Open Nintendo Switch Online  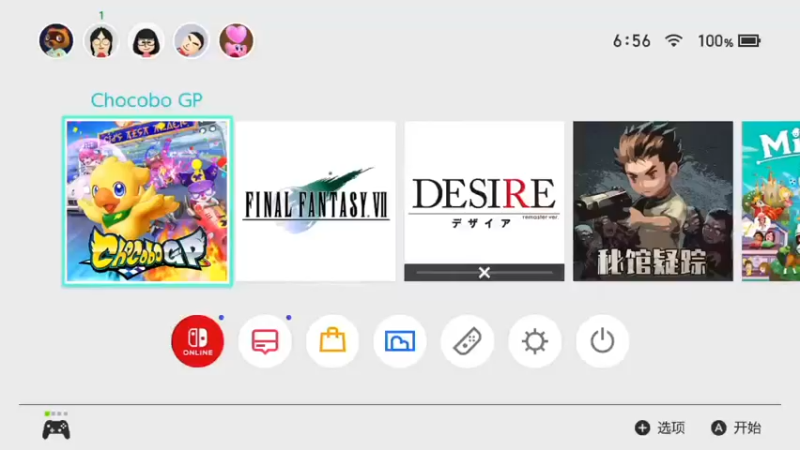click(x=197, y=341)
